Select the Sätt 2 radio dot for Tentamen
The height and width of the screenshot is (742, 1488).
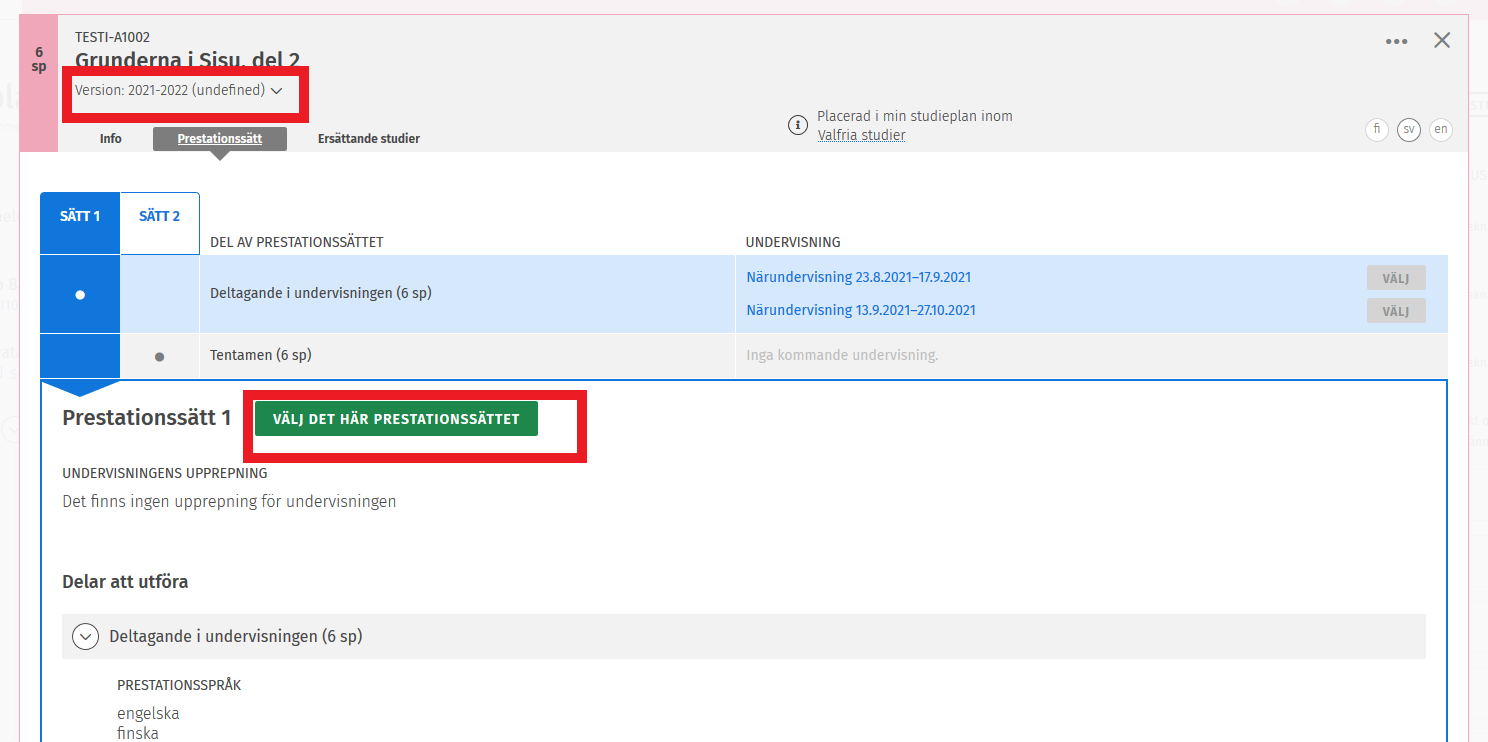click(160, 356)
